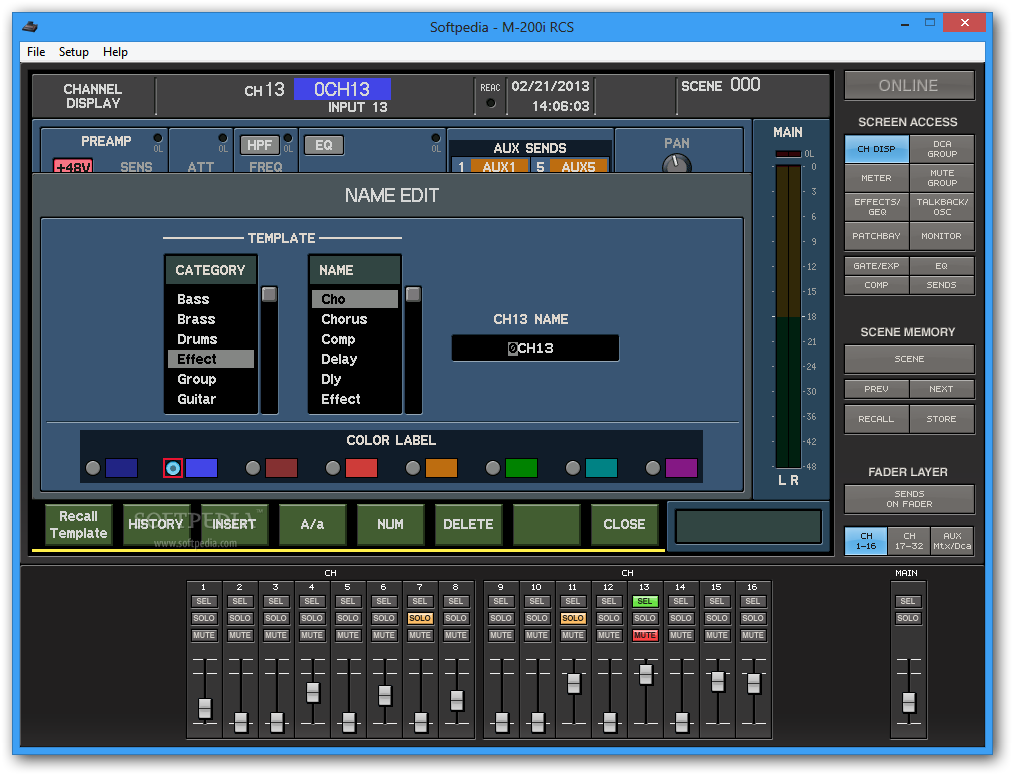Open the COMP screen
Screen dimensions: 1013x775
tap(876, 285)
